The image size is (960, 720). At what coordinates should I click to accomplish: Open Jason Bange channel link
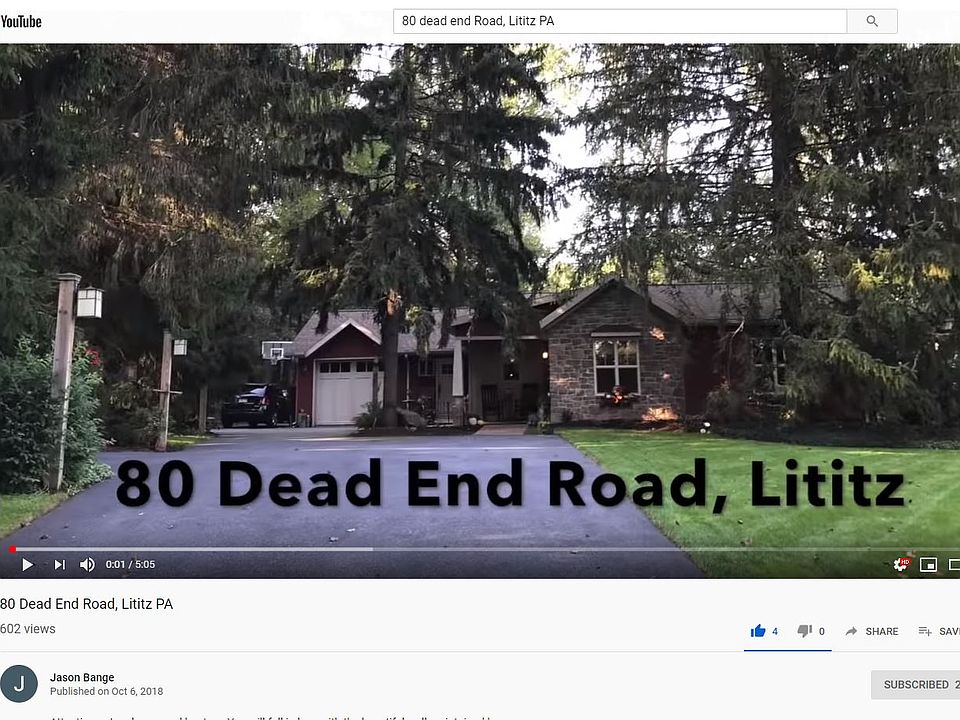[x=82, y=677]
